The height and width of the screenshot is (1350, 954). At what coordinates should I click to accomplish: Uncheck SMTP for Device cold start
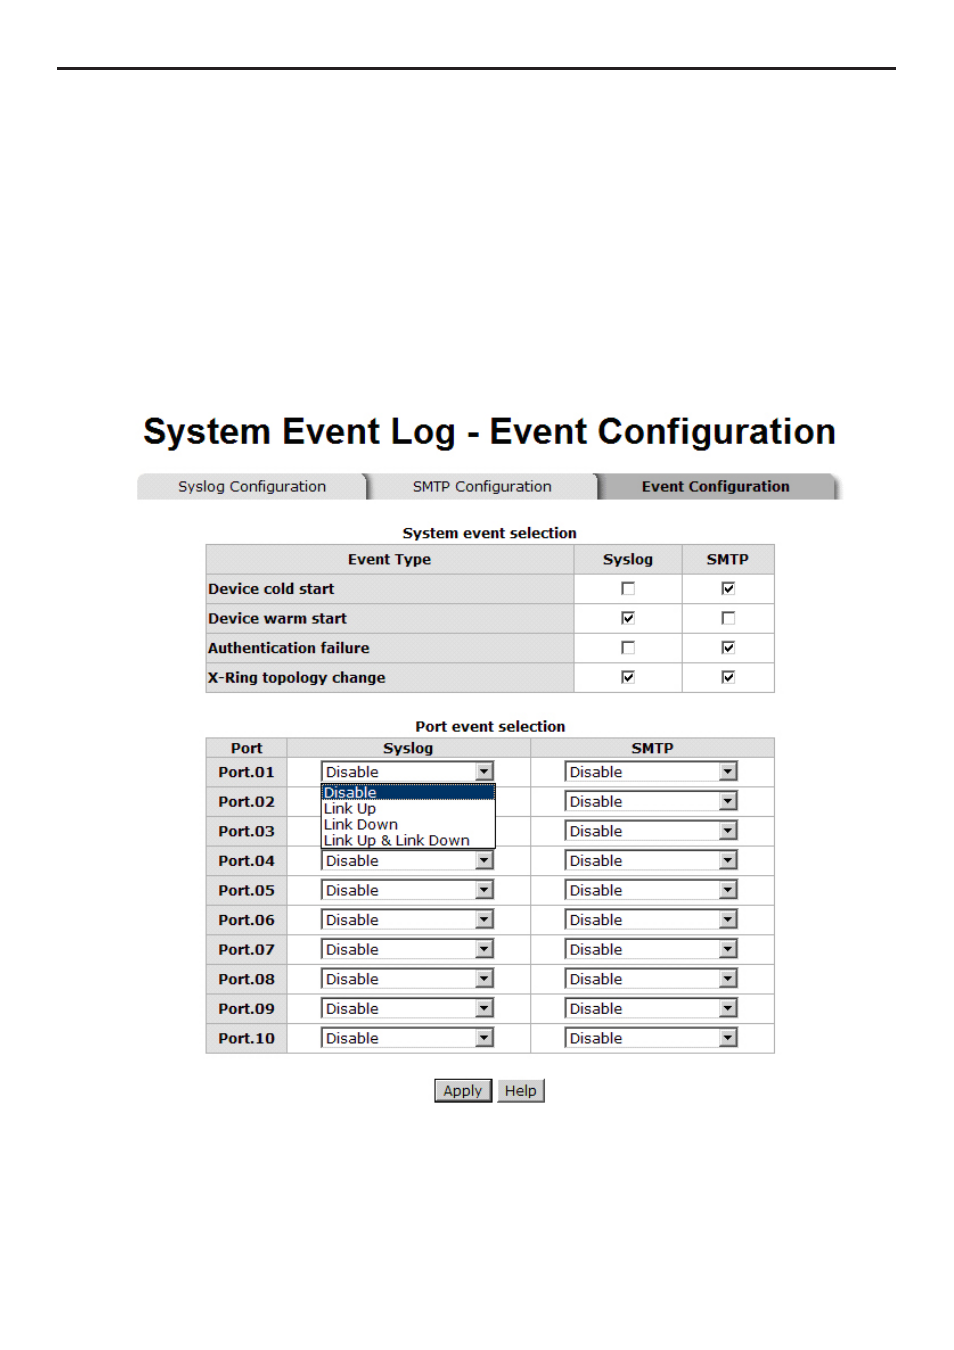(x=728, y=589)
